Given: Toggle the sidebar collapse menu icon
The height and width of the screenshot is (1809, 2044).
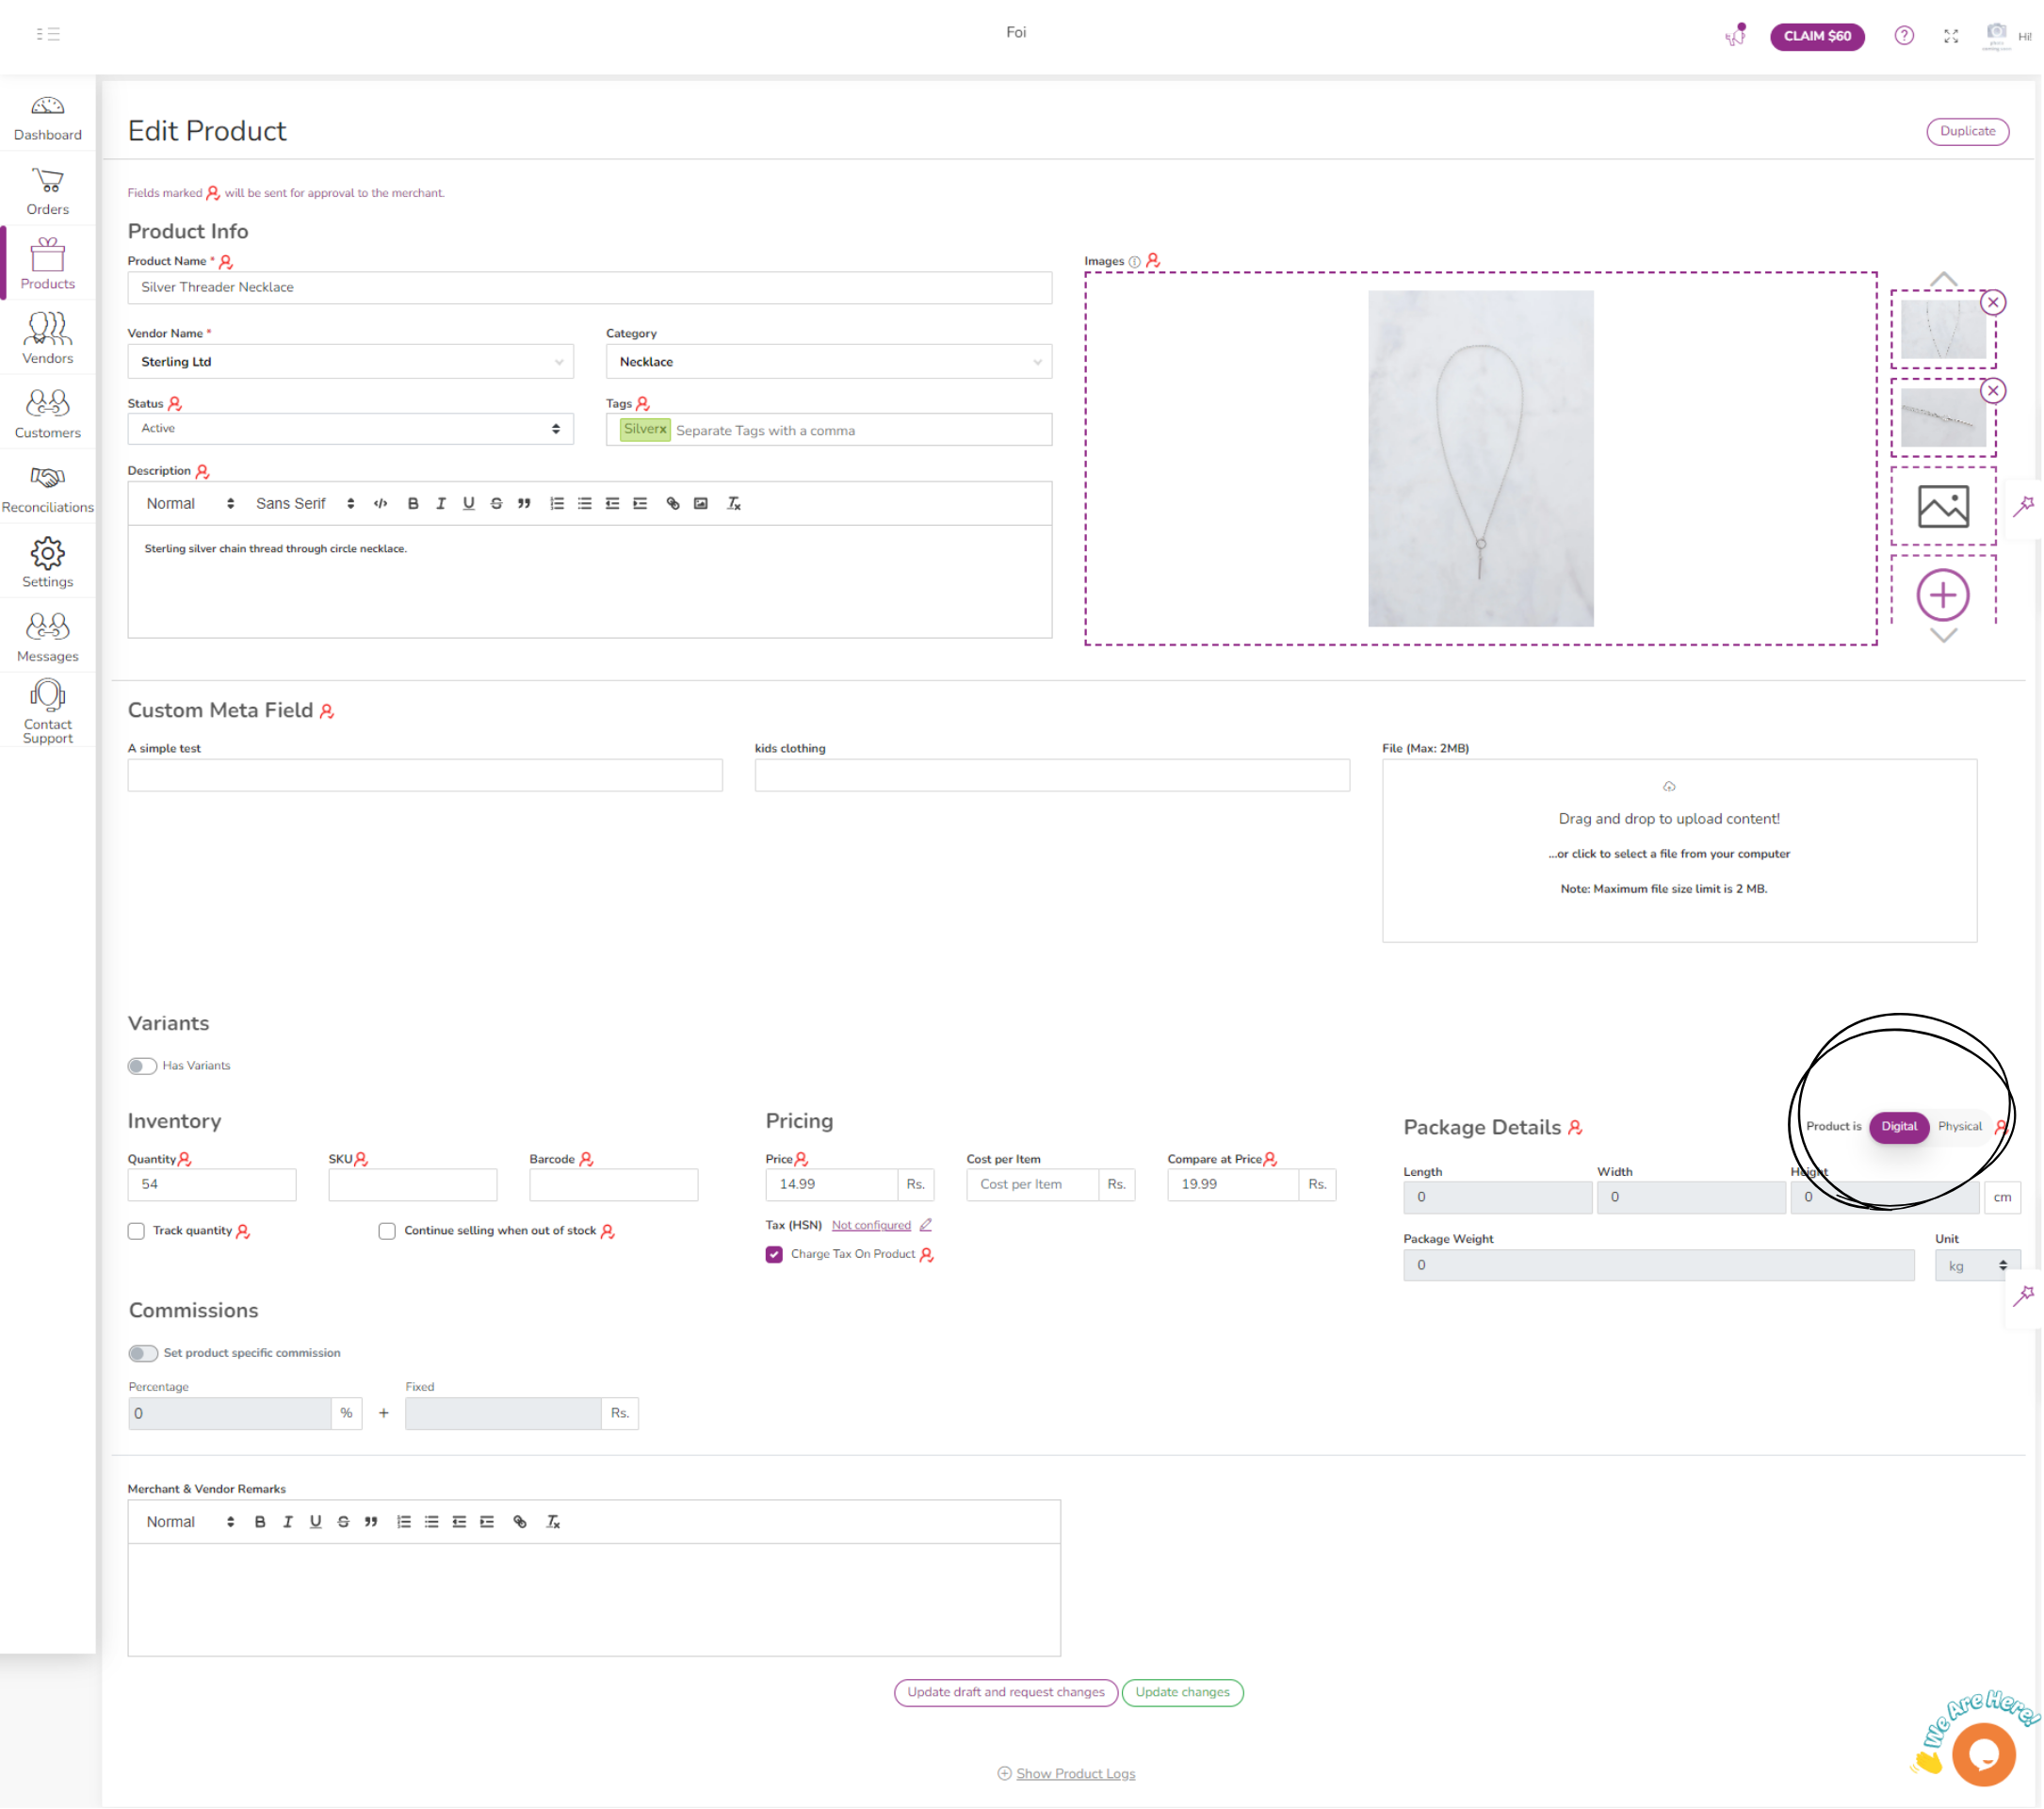Looking at the screenshot, I should [x=48, y=34].
